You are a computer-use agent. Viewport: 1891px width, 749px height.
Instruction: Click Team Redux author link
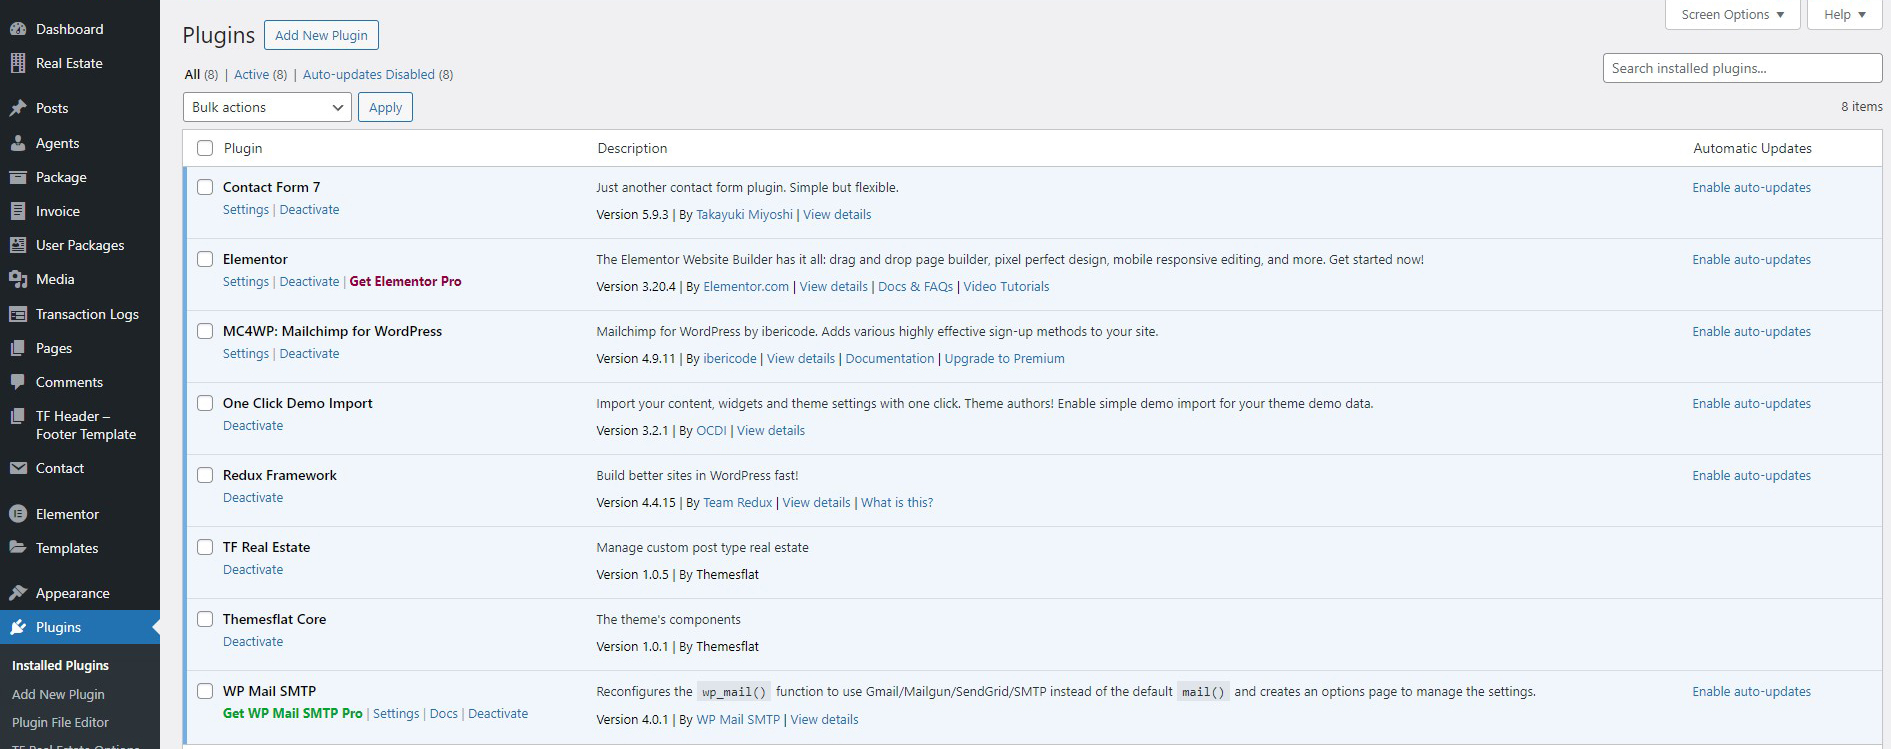[737, 502]
